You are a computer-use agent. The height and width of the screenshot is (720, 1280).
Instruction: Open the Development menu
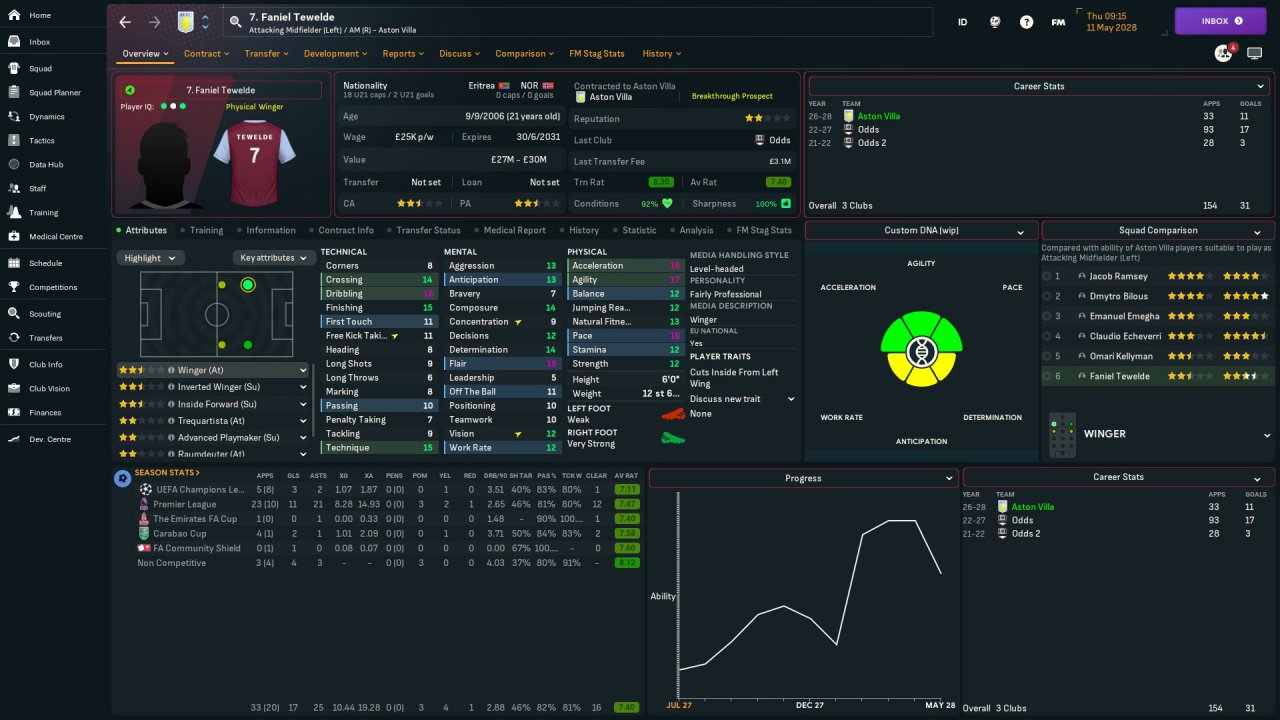tap(335, 54)
